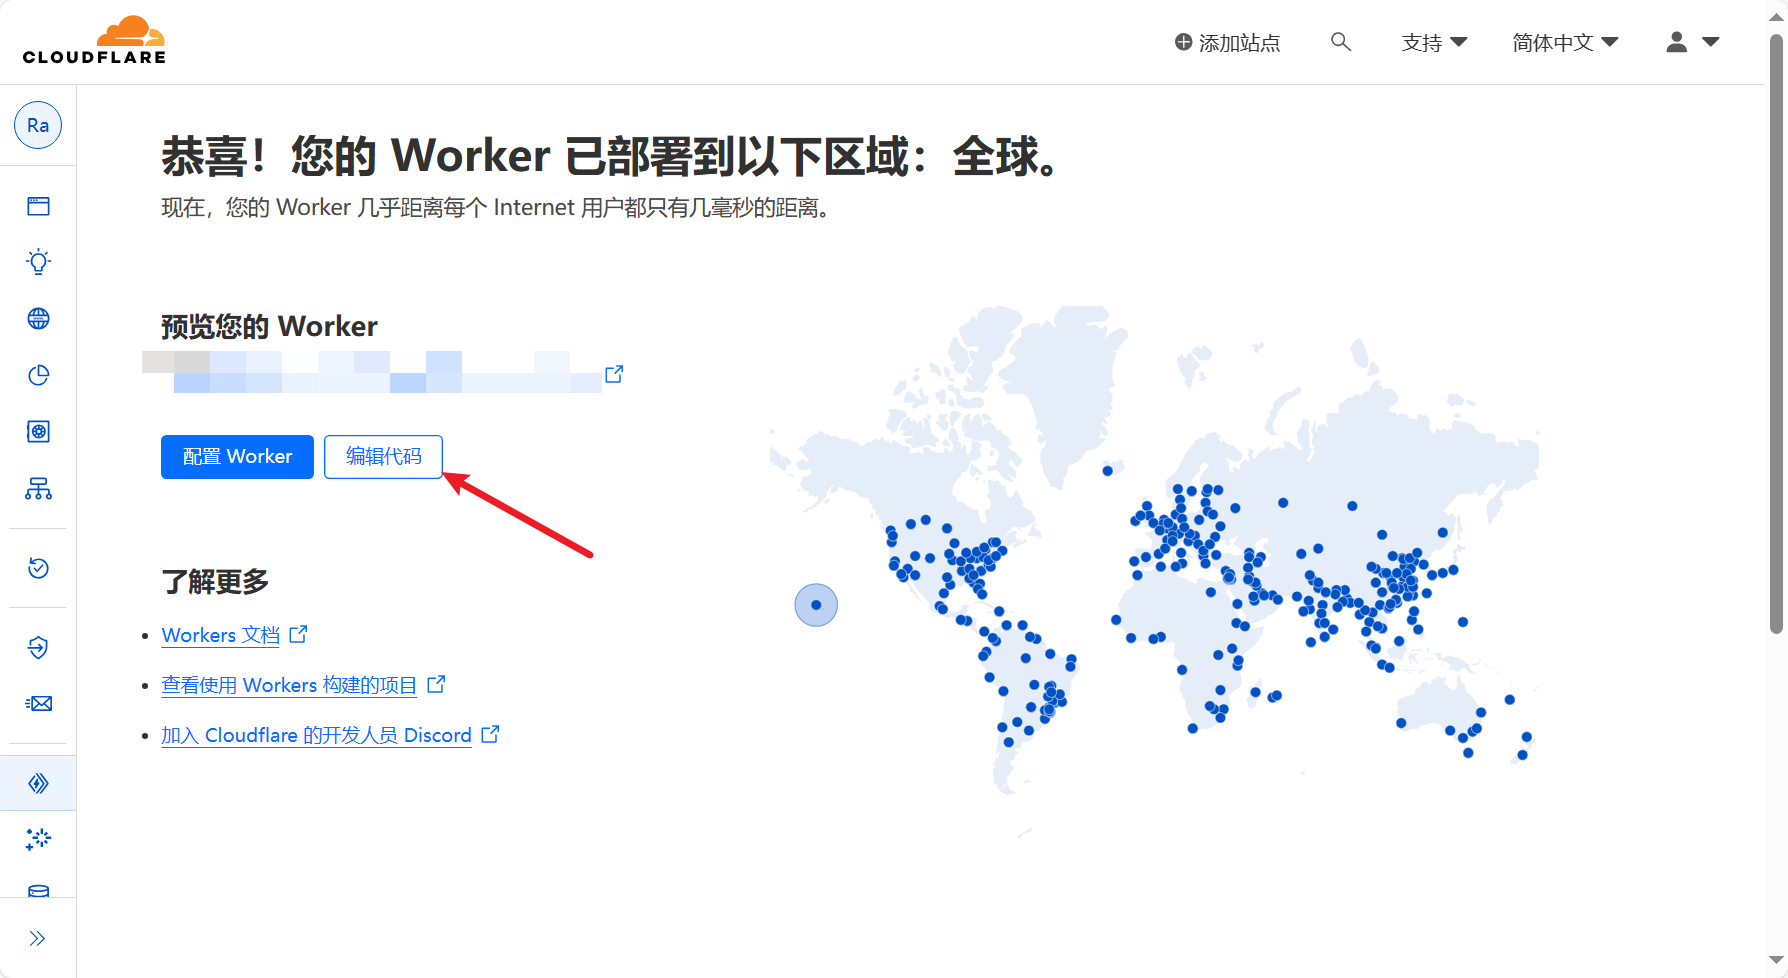Viewport: 1788px width, 978px height.
Task: Open the envelope Email sidebar icon
Action: 38,704
